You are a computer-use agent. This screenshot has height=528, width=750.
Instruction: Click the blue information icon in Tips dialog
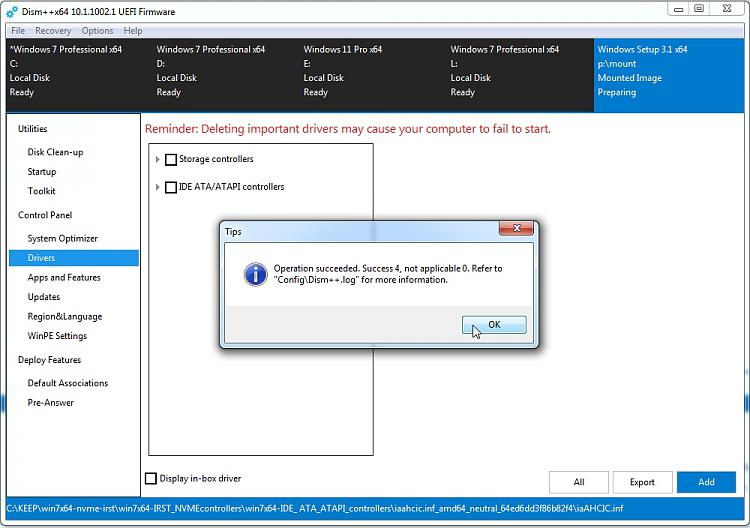coord(256,275)
